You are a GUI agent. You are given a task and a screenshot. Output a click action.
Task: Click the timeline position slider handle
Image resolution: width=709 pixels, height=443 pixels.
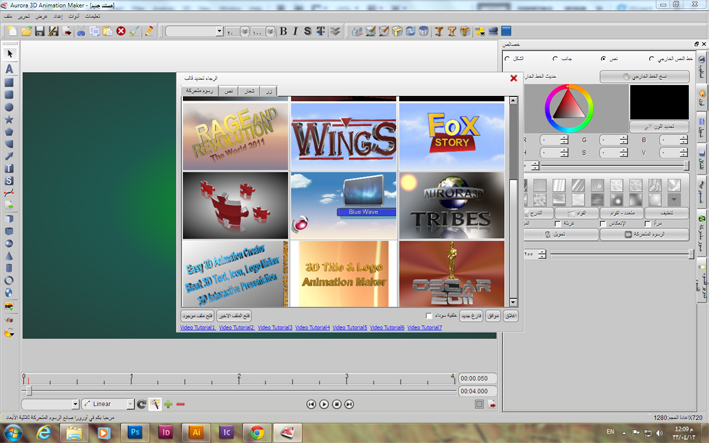click(x=28, y=391)
